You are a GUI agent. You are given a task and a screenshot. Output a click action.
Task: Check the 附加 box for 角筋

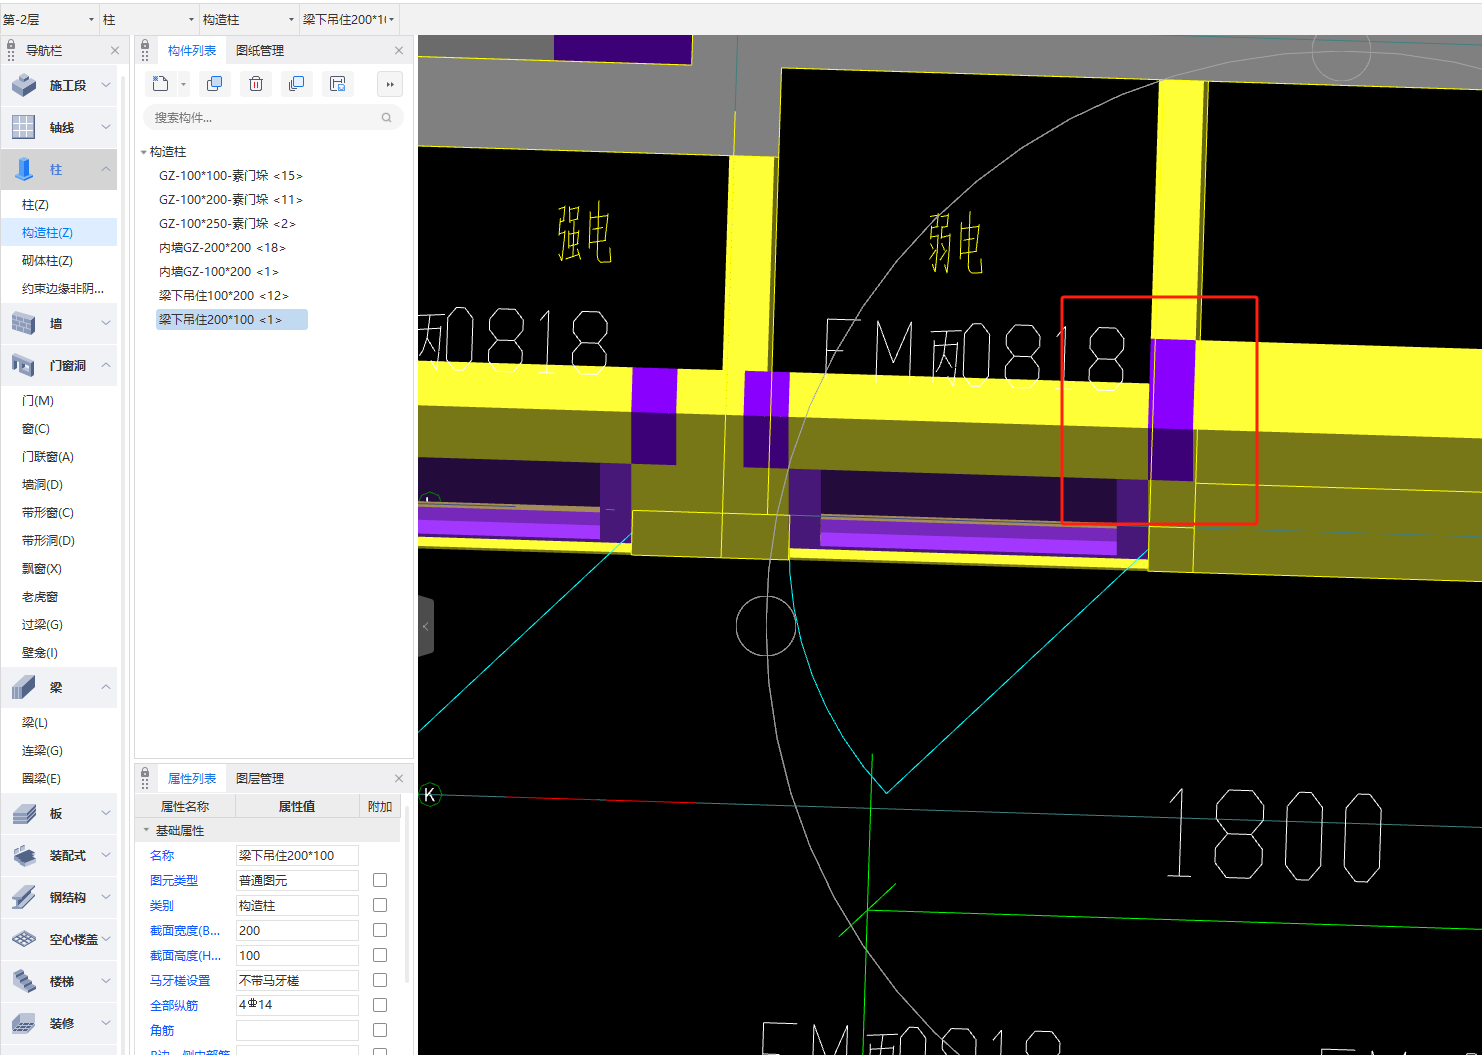click(x=380, y=1030)
